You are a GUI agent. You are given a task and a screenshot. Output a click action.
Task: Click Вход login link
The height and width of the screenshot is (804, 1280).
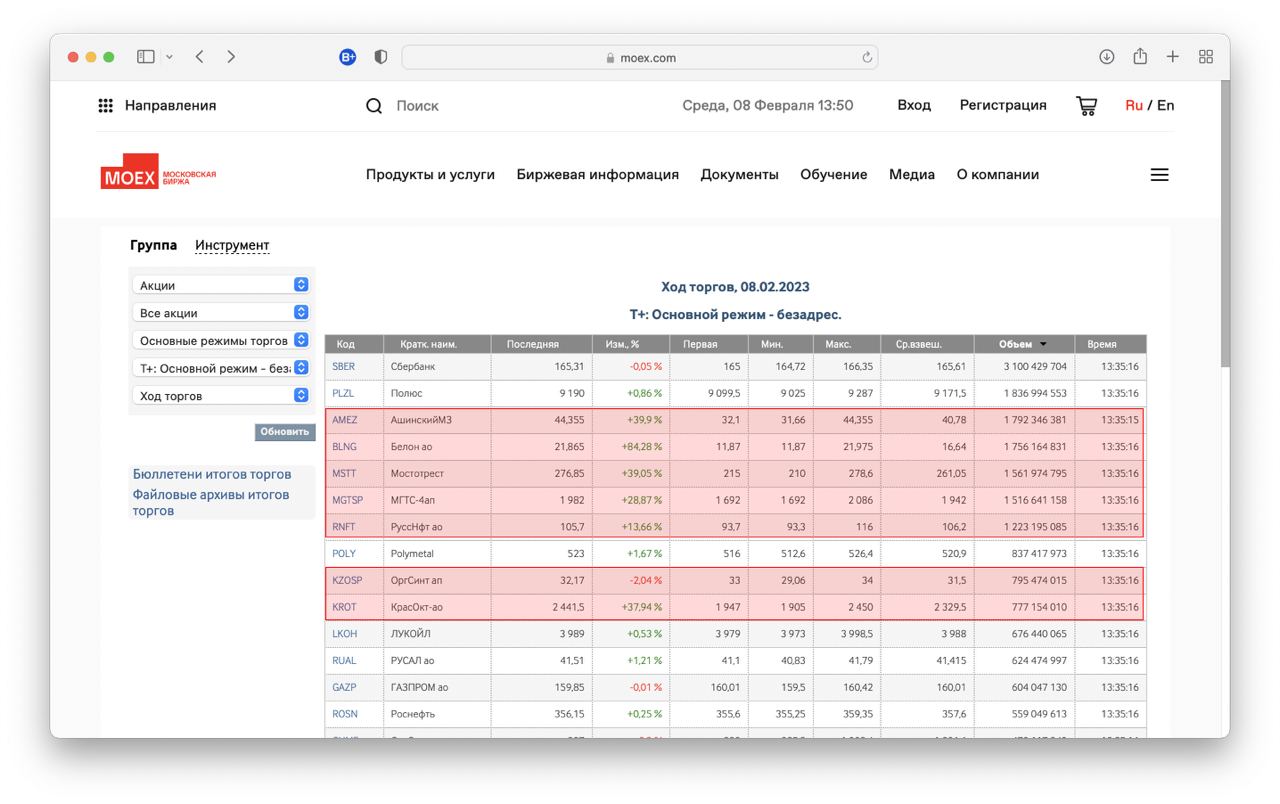[x=914, y=105]
